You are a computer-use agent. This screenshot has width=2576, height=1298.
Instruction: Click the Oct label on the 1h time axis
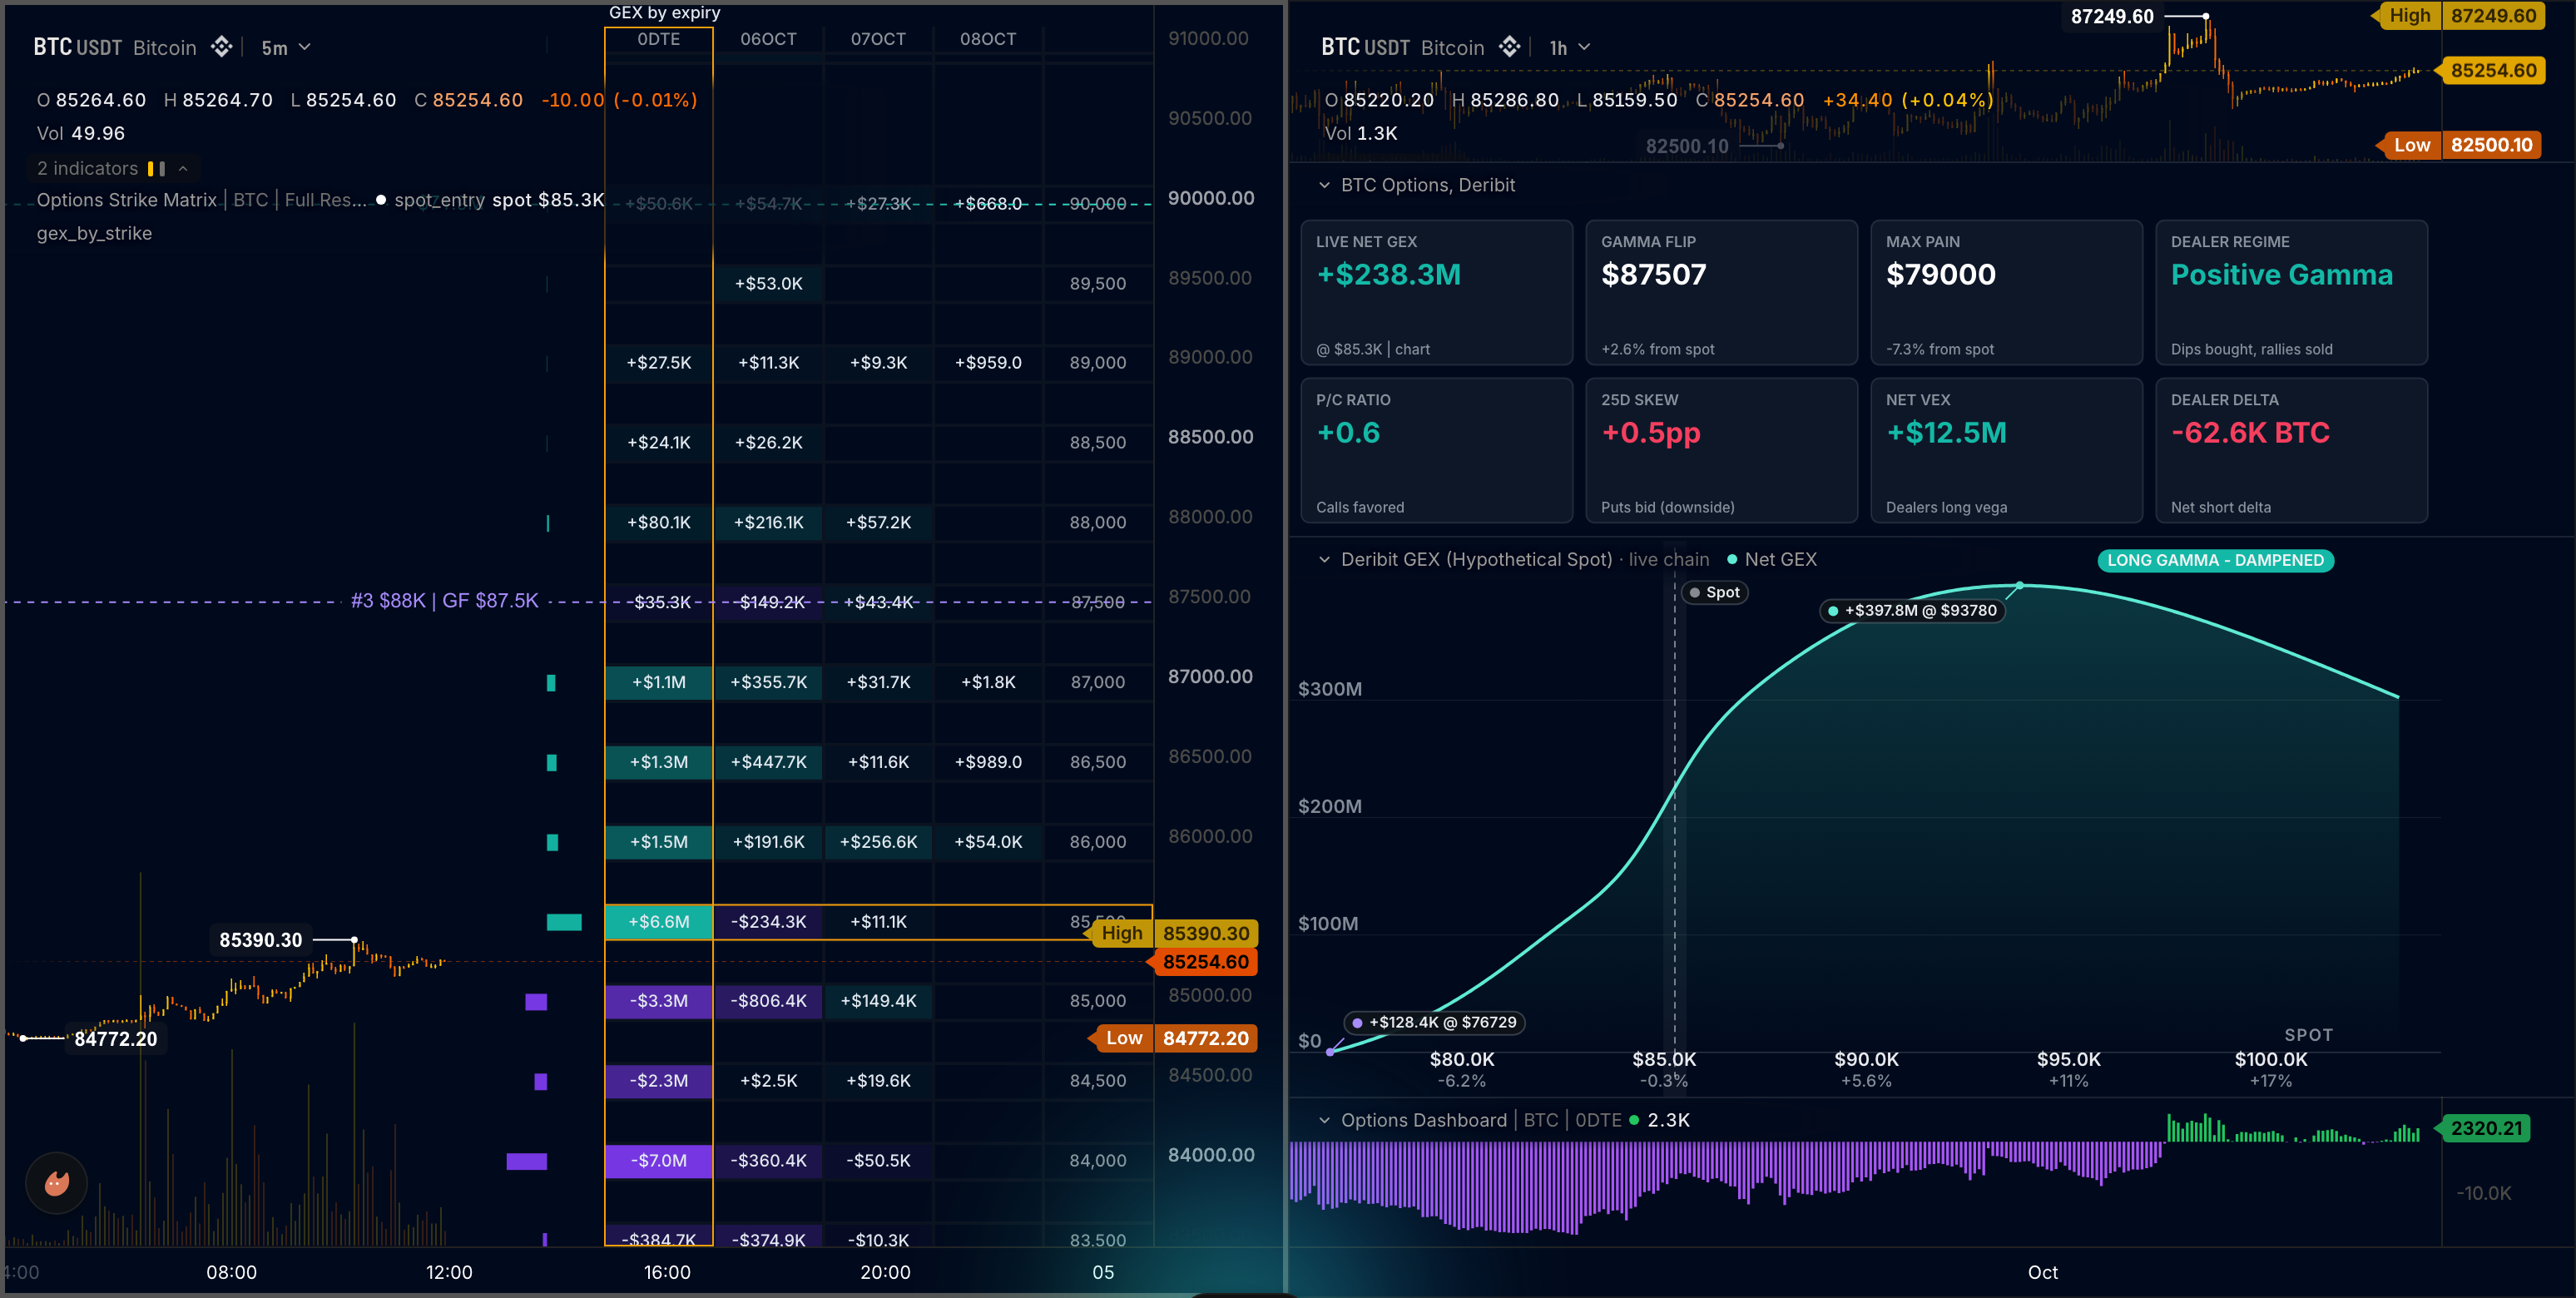2042,1272
